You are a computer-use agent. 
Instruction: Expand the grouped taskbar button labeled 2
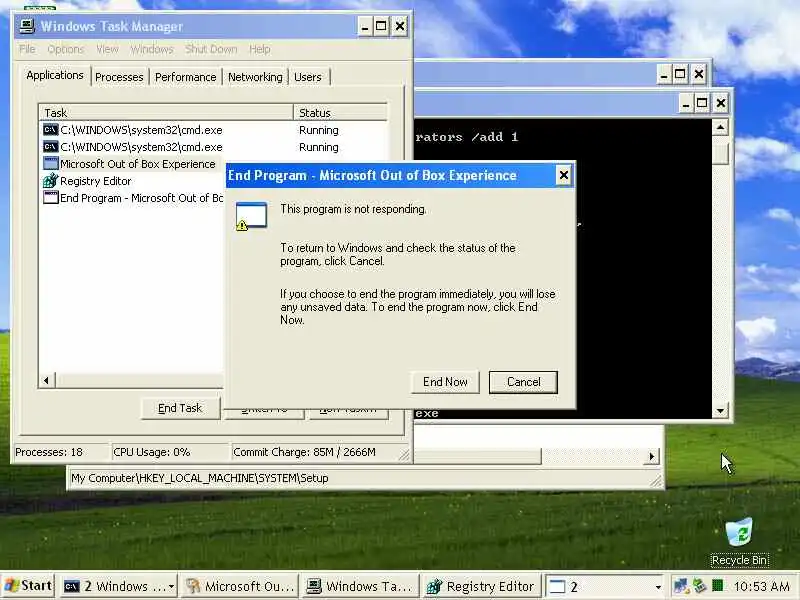point(604,587)
